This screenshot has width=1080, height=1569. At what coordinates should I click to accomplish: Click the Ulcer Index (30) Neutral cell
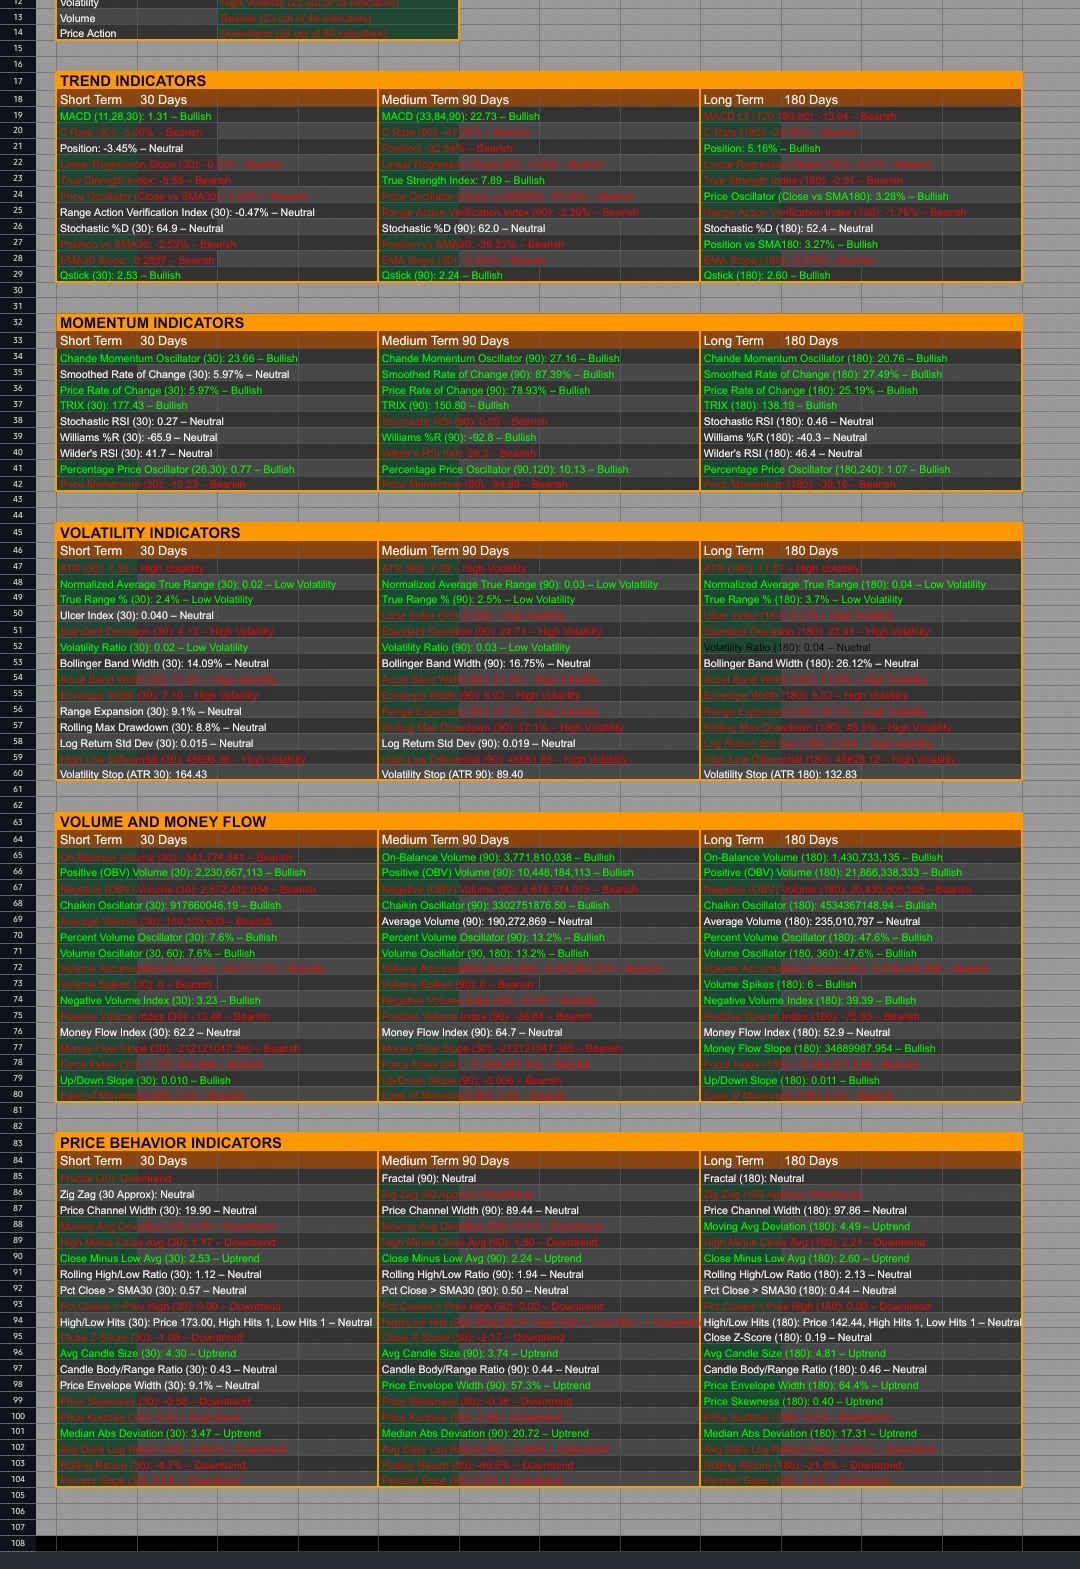137,615
